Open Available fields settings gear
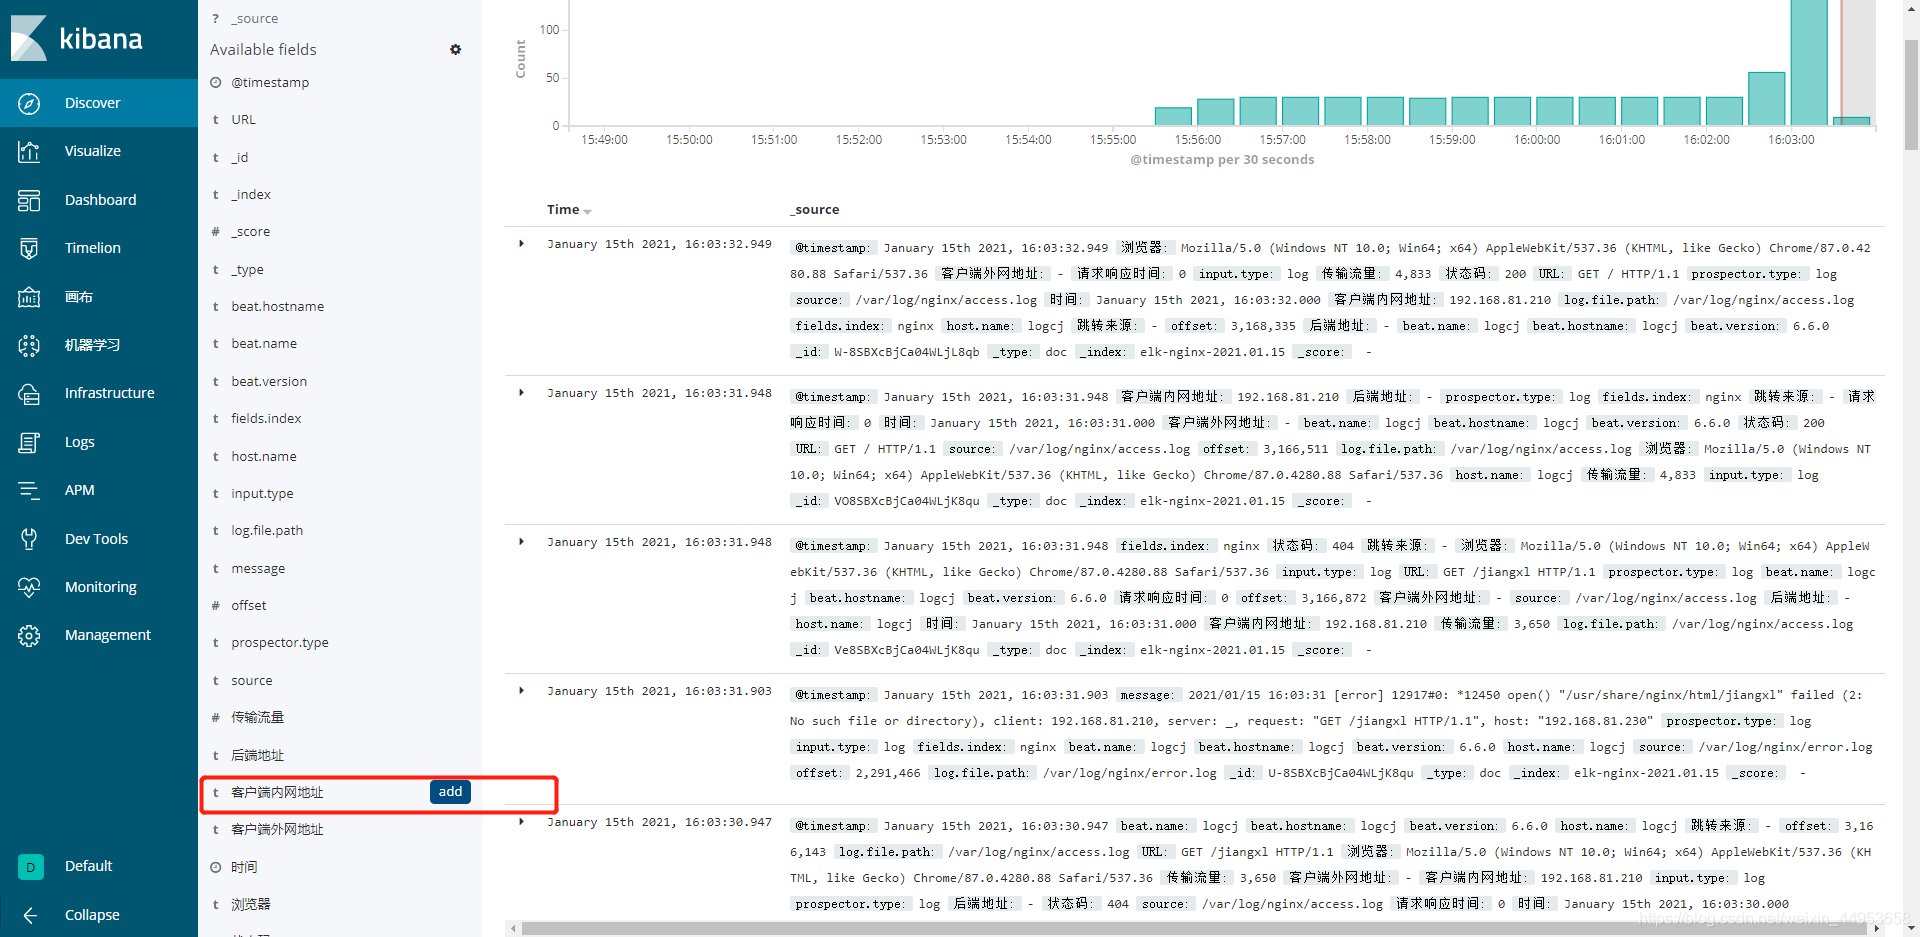Screen dimensions: 1920x937 [455, 49]
